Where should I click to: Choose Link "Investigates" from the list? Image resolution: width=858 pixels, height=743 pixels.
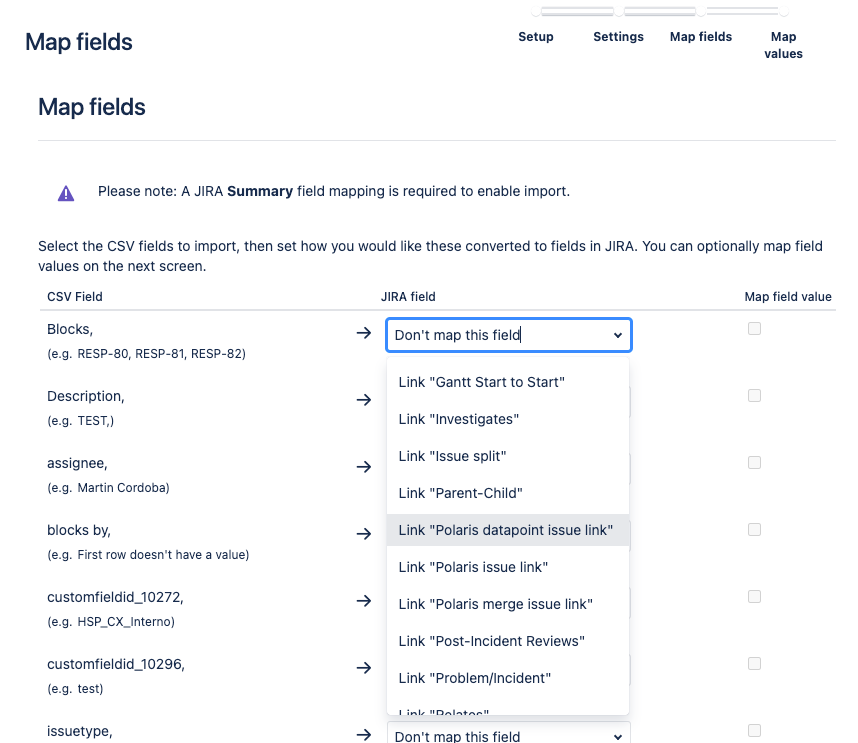click(x=508, y=419)
